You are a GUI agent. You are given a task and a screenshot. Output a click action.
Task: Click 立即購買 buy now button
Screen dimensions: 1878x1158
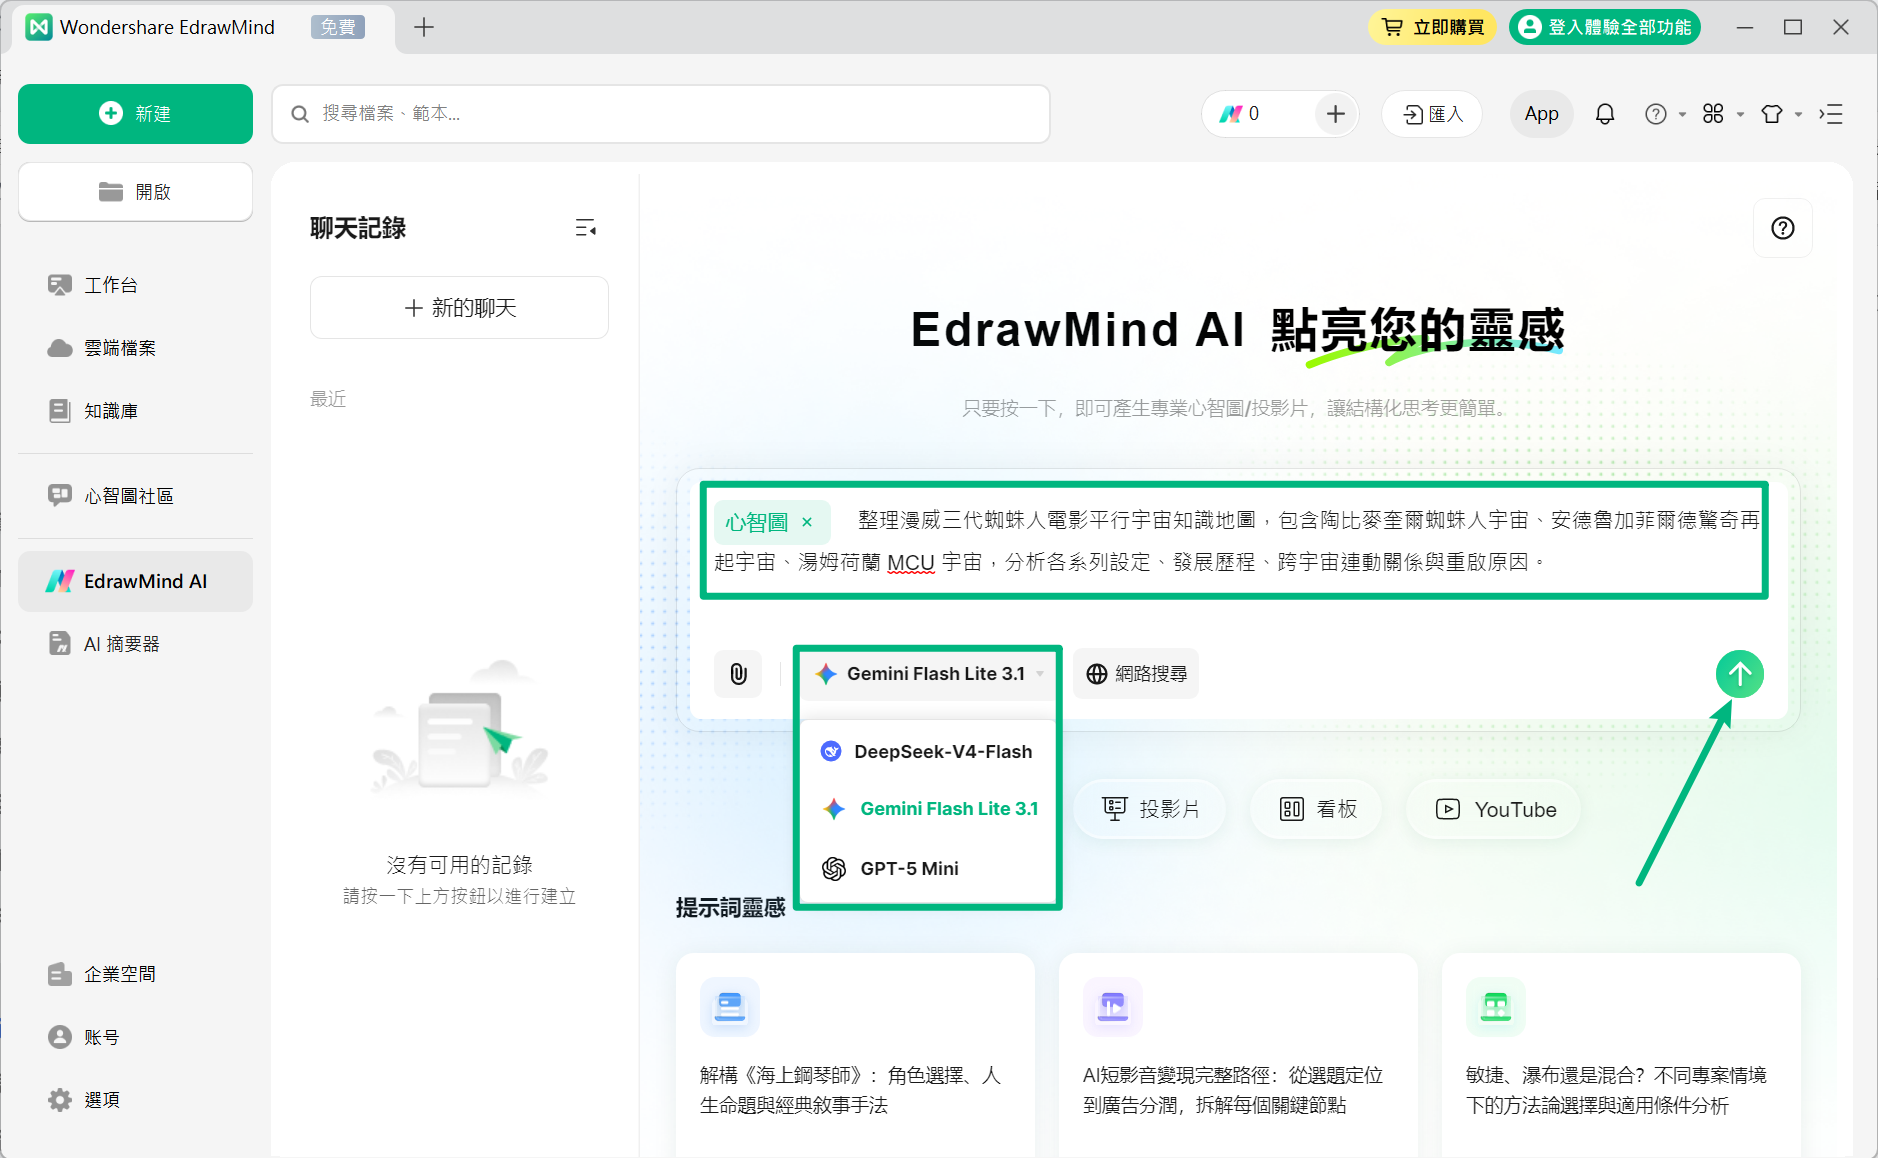1432,27
